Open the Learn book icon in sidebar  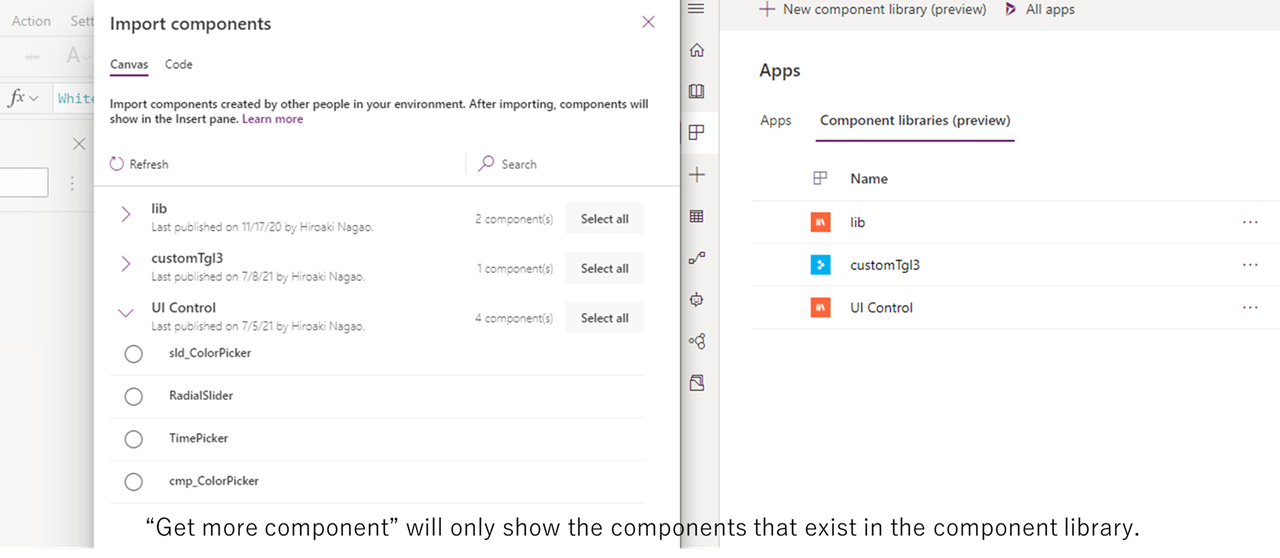coord(697,91)
